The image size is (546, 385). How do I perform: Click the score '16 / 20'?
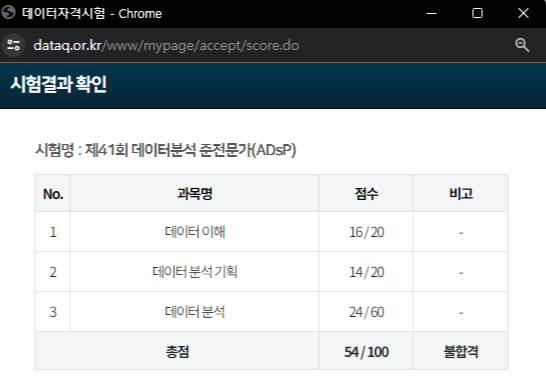coord(366,232)
